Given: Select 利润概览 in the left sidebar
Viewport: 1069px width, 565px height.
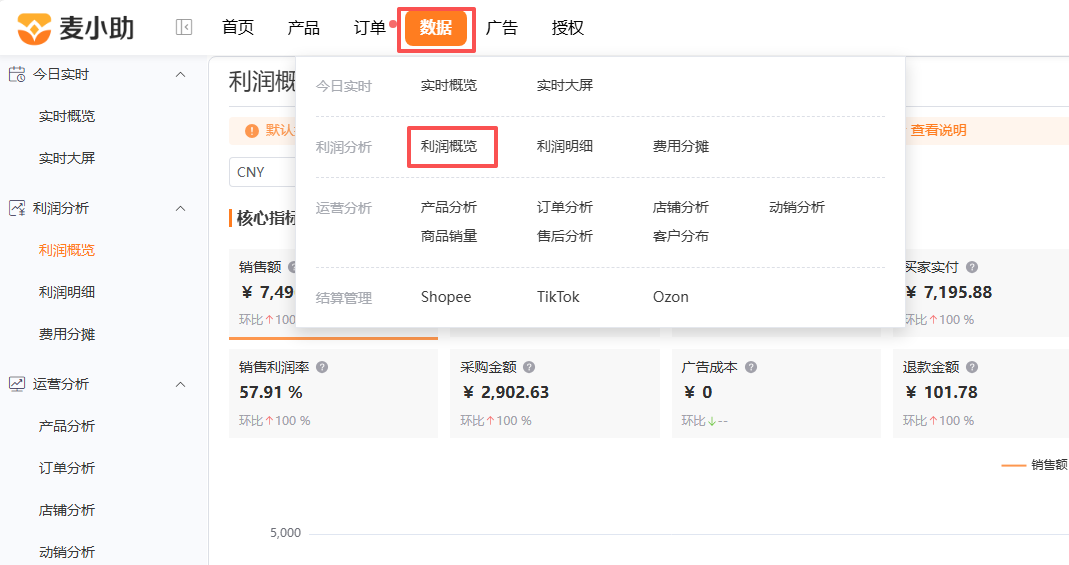Looking at the screenshot, I should click(x=67, y=250).
